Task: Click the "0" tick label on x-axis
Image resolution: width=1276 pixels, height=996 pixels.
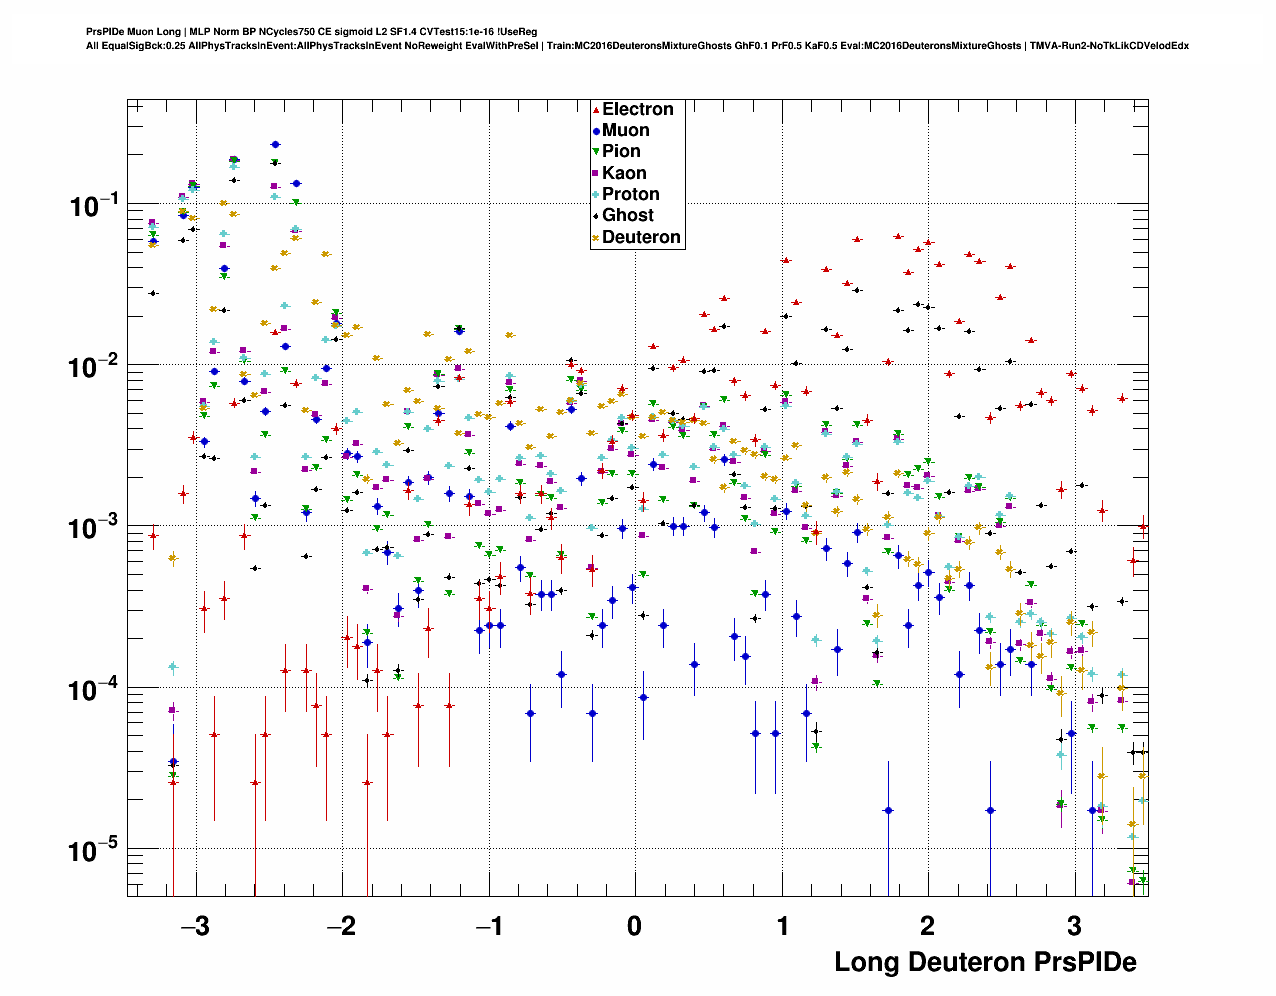Action: (x=634, y=925)
